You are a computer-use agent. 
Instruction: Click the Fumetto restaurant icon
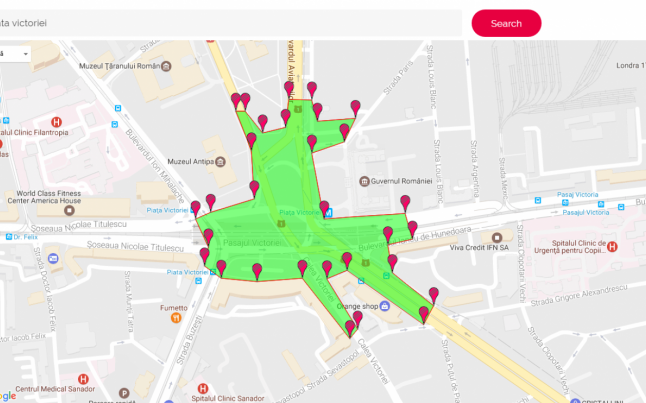point(176,318)
